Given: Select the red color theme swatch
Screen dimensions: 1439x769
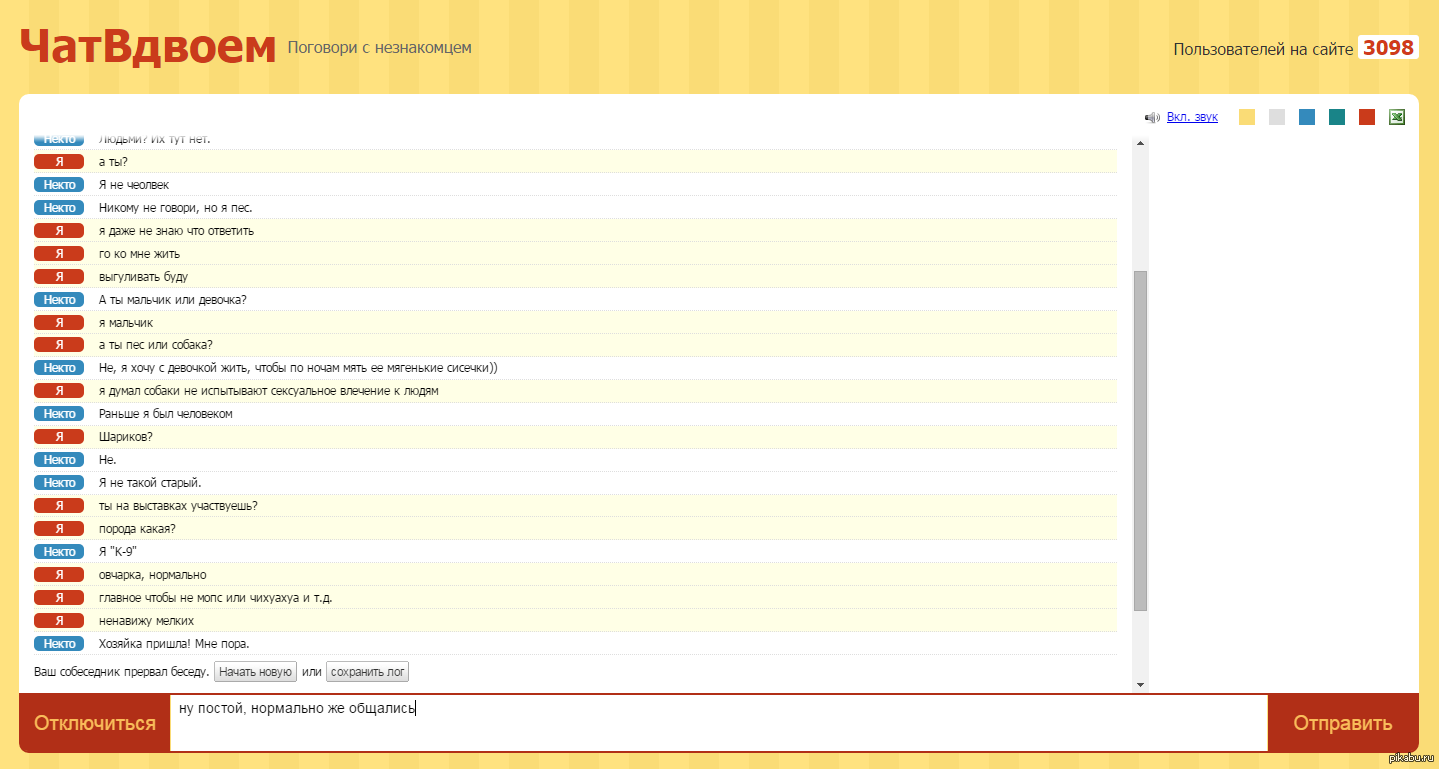Looking at the screenshot, I should pyautogui.click(x=1367, y=117).
